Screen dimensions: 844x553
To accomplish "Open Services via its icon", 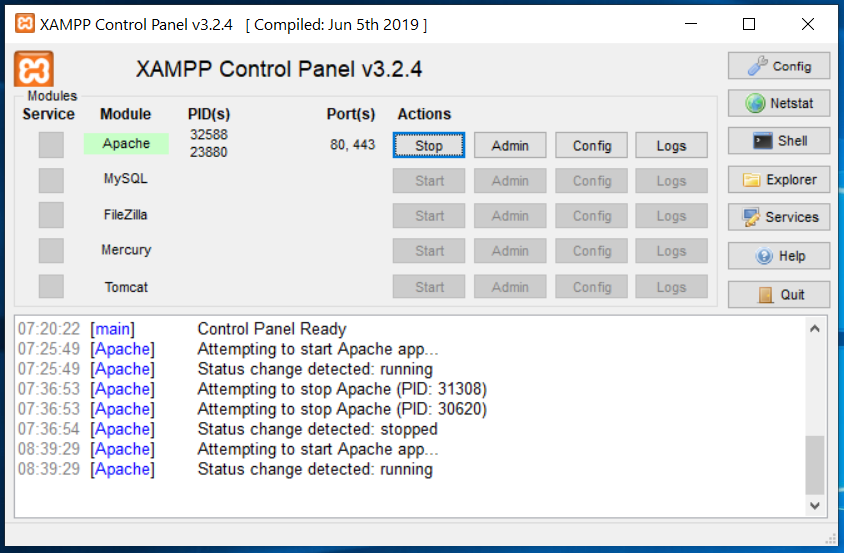I will pos(779,217).
